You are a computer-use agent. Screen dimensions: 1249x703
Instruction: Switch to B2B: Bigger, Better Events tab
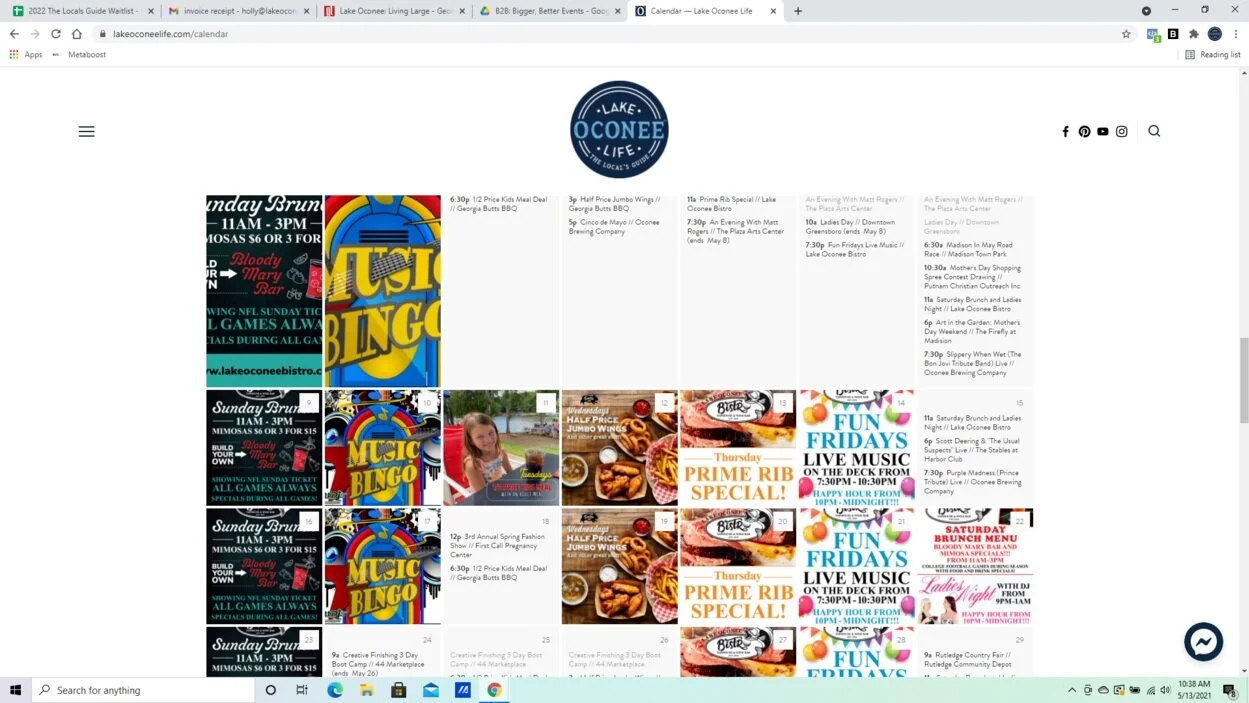pyautogui.click(x=550, y=11)
